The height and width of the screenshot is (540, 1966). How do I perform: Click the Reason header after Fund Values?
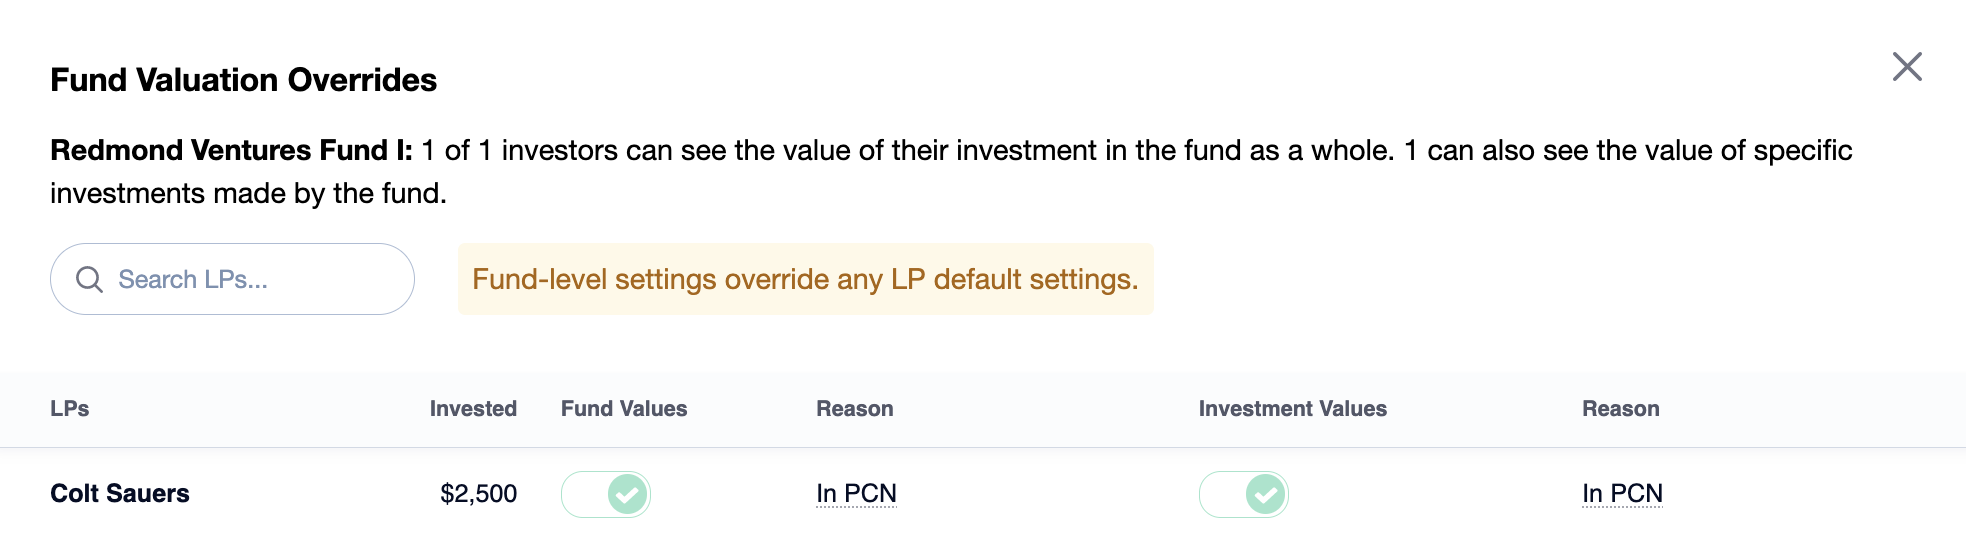tap(855, 408)
